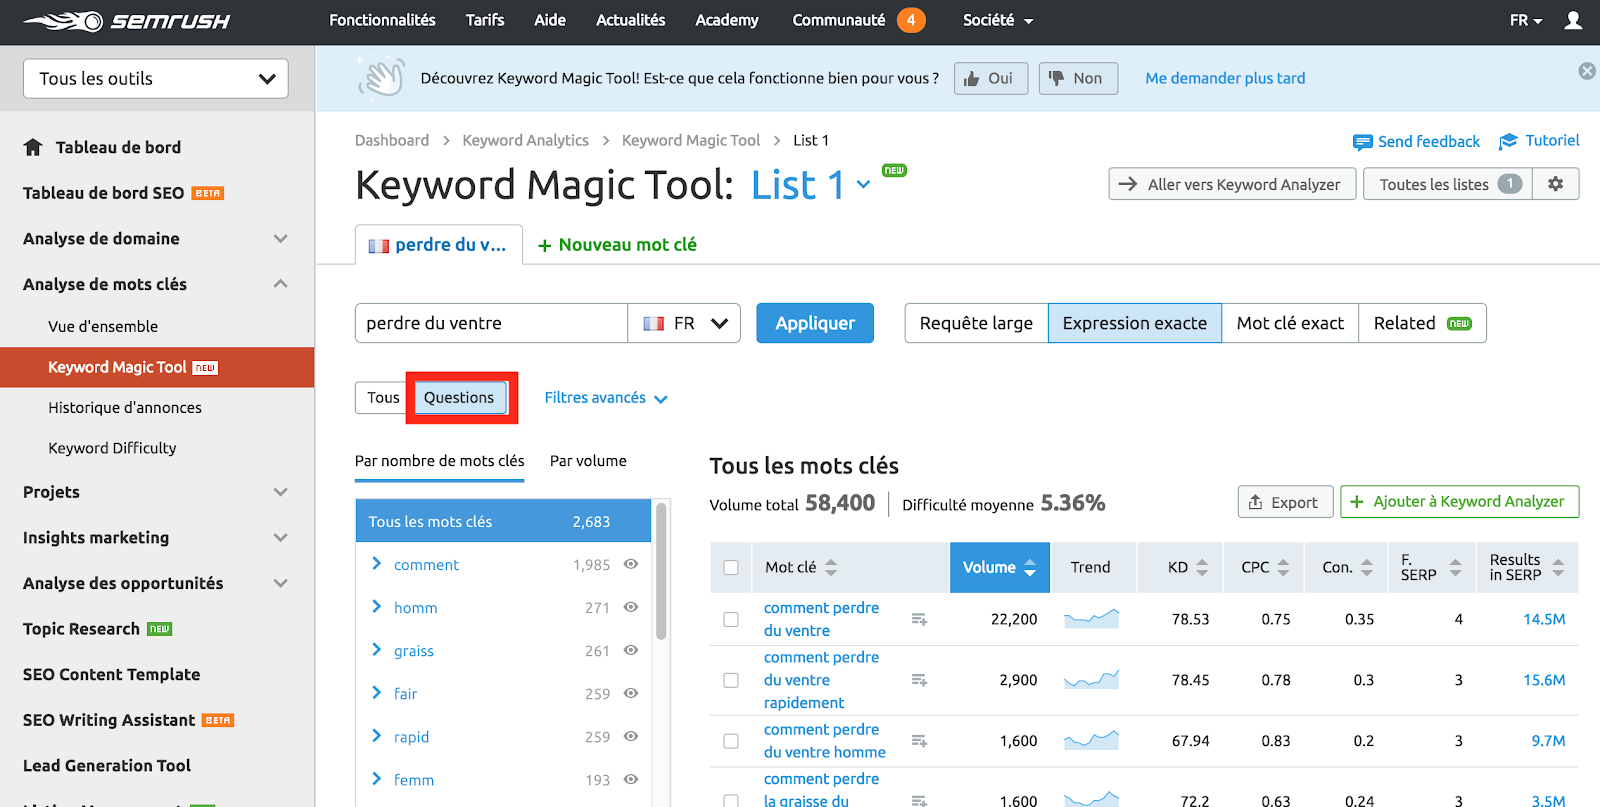Click the Send feedback chat icon

tap(1362, 142)
